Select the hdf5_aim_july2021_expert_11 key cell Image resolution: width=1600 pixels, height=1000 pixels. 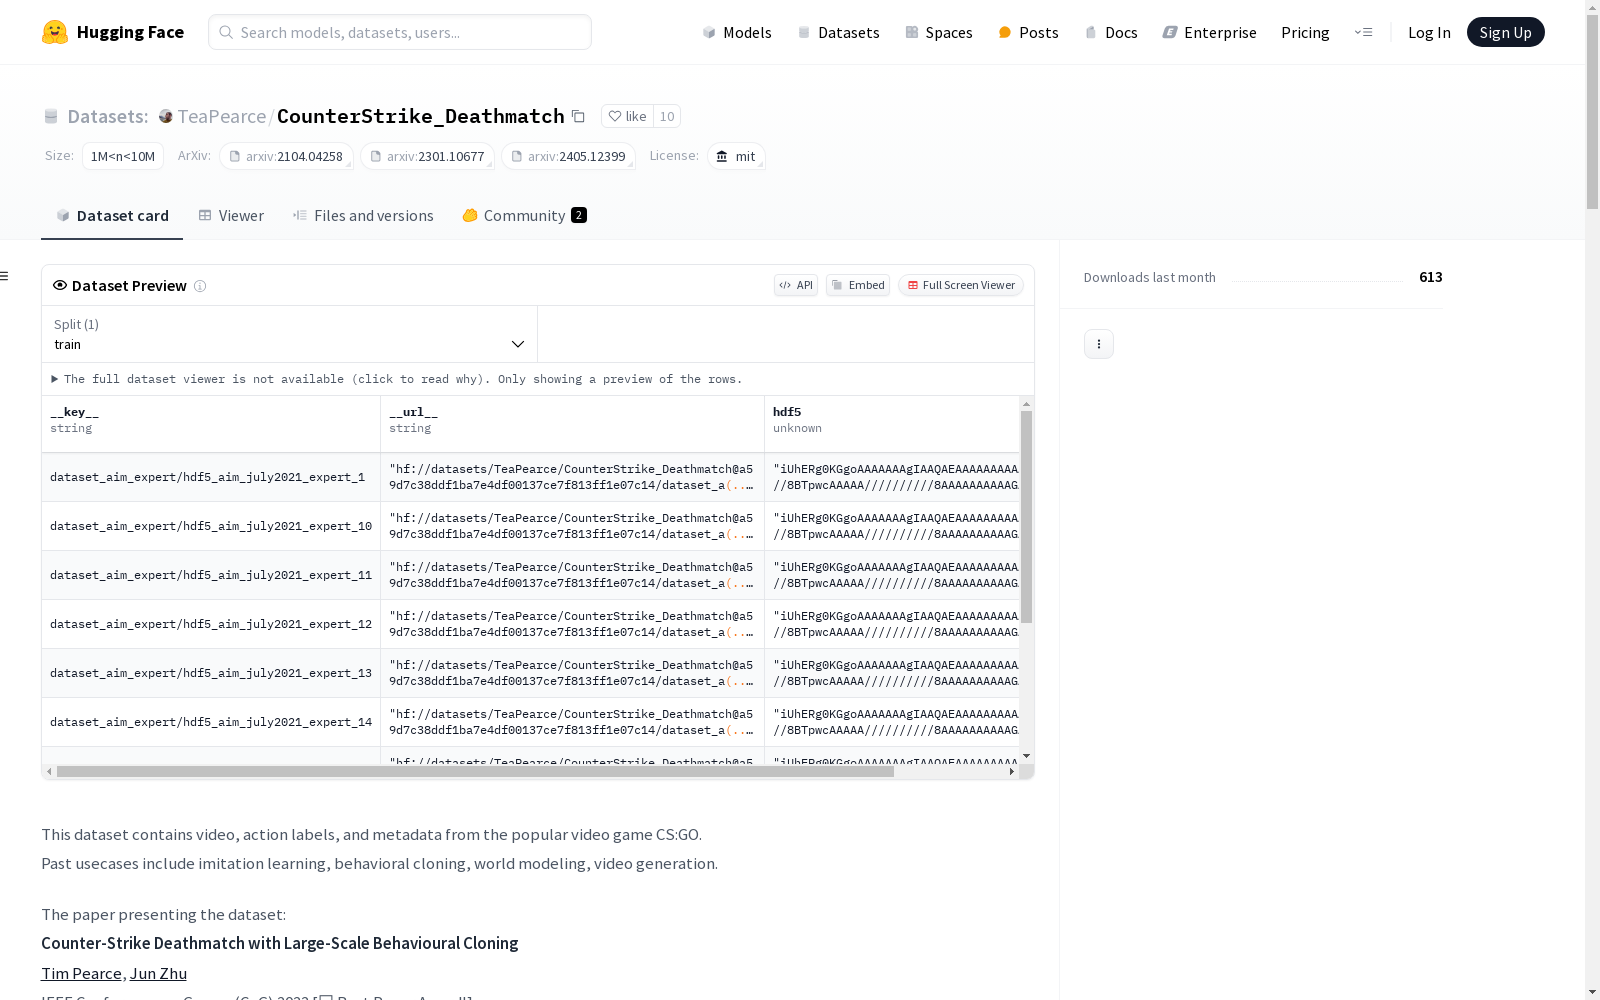pyautogui.click(x=211, y=575)
